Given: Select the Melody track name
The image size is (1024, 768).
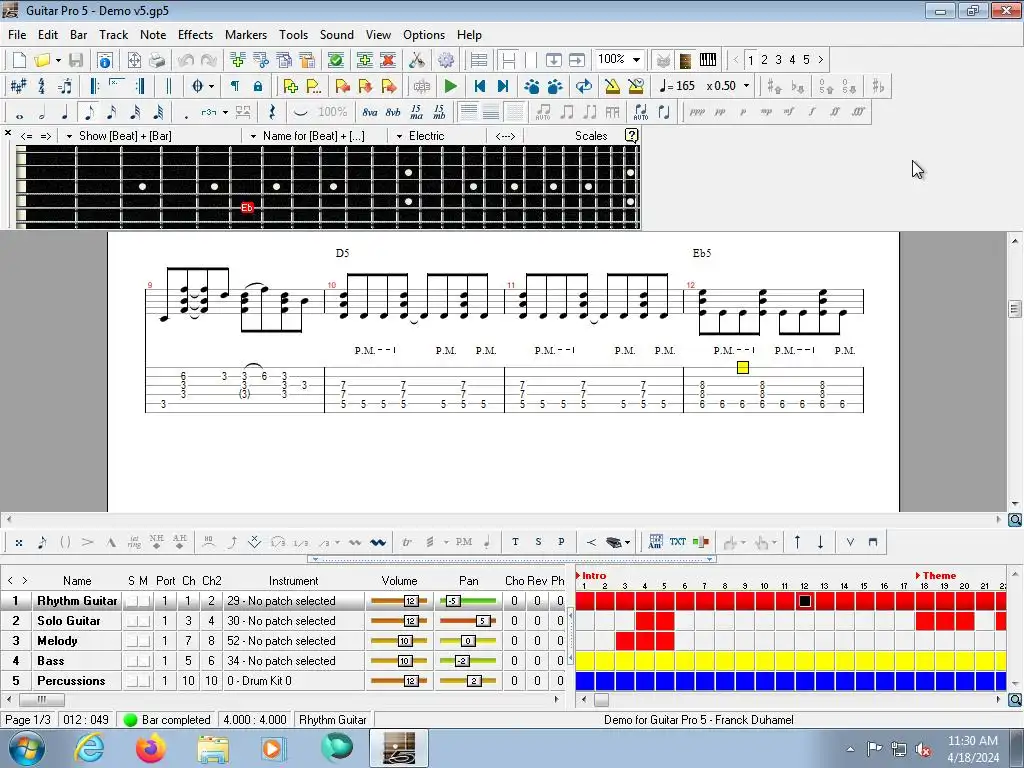Looking at the screenshot, I should [57, 641].
